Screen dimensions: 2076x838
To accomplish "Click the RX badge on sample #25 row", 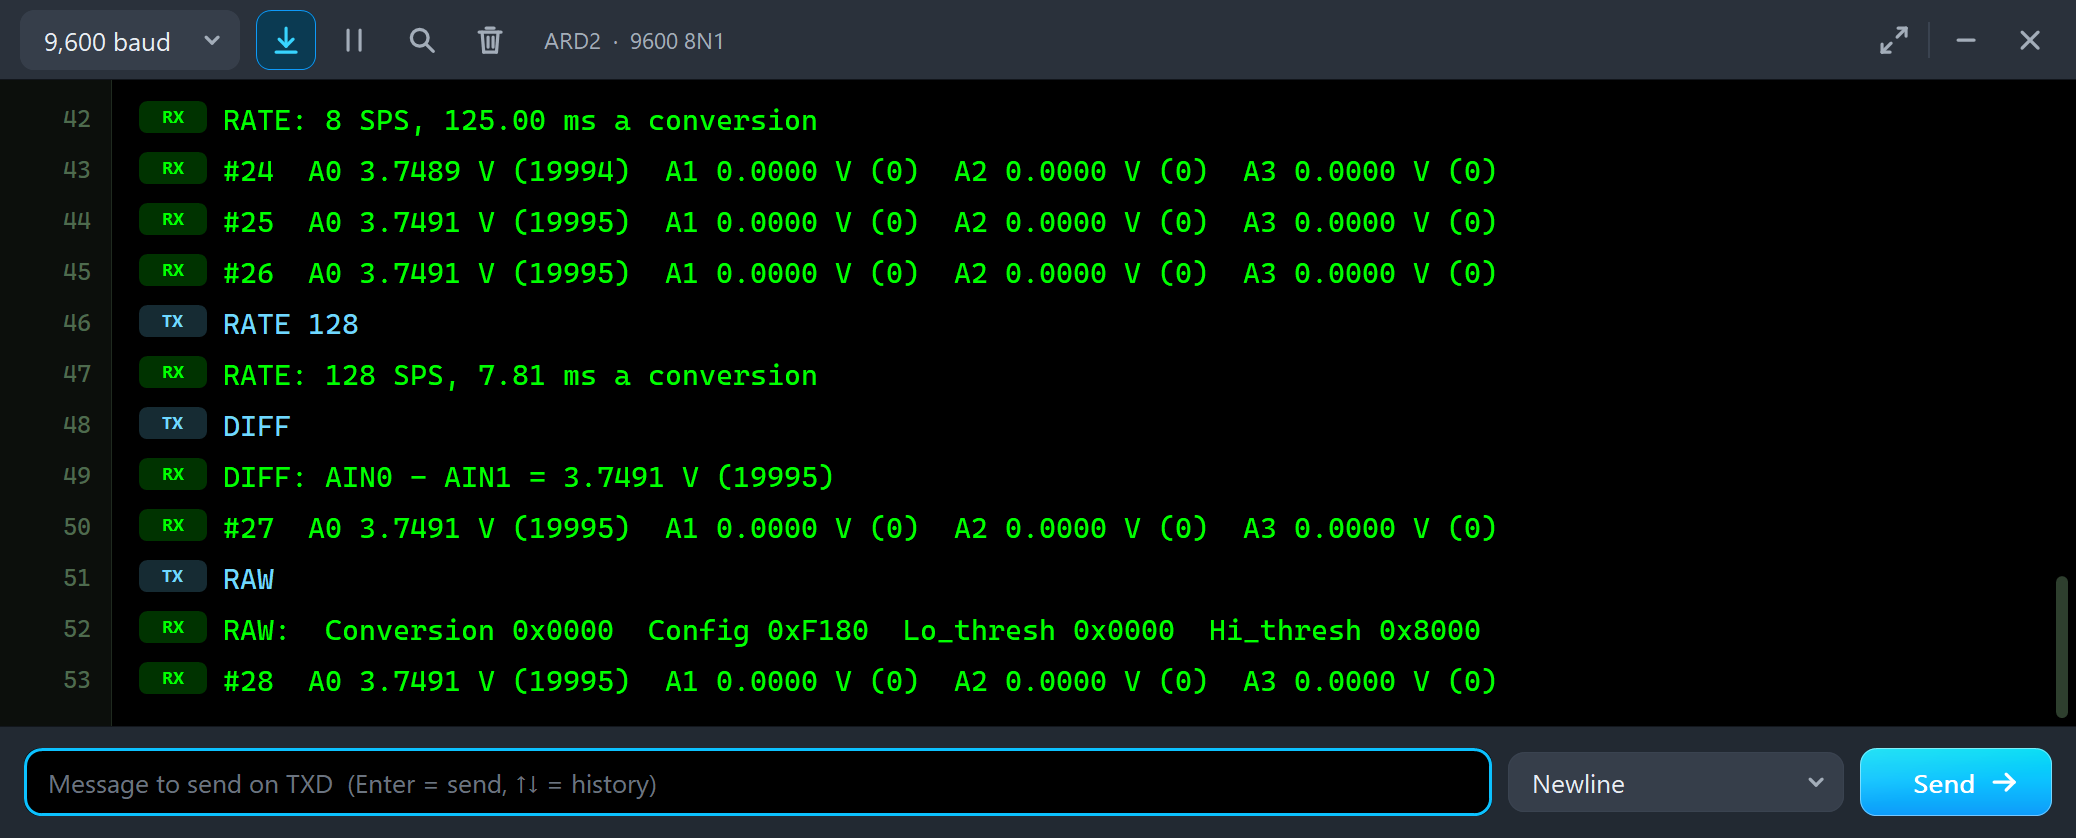I will (x=173, y=220).
